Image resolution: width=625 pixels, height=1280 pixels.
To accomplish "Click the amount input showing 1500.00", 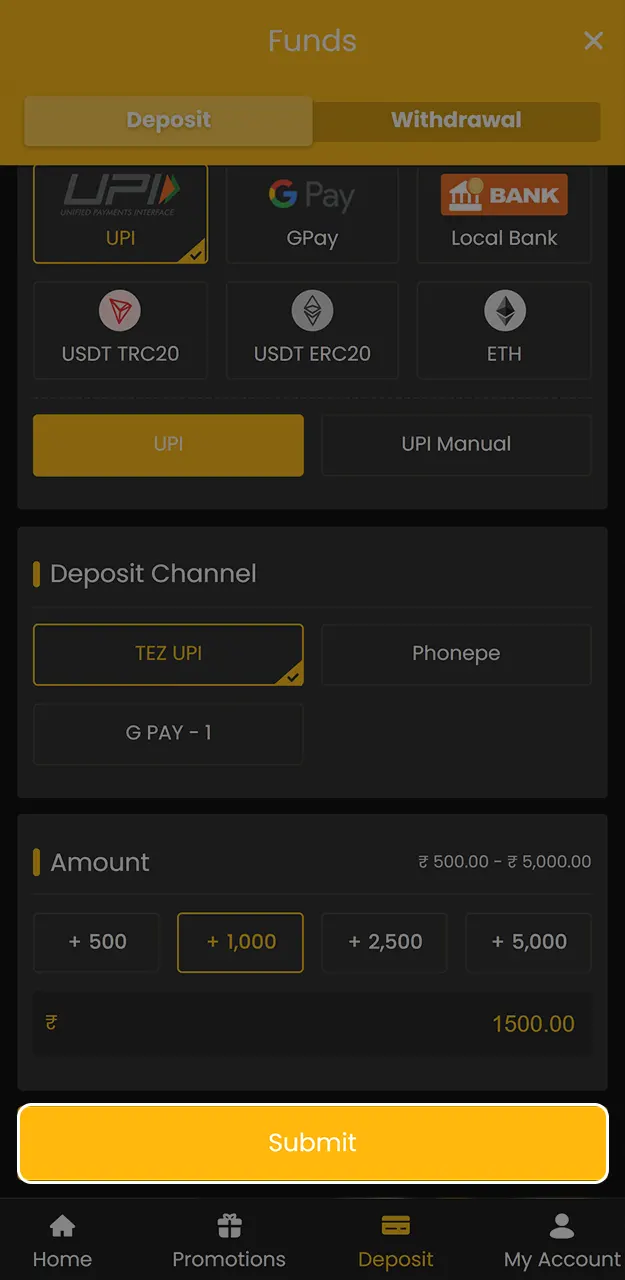I will 312,1023.
